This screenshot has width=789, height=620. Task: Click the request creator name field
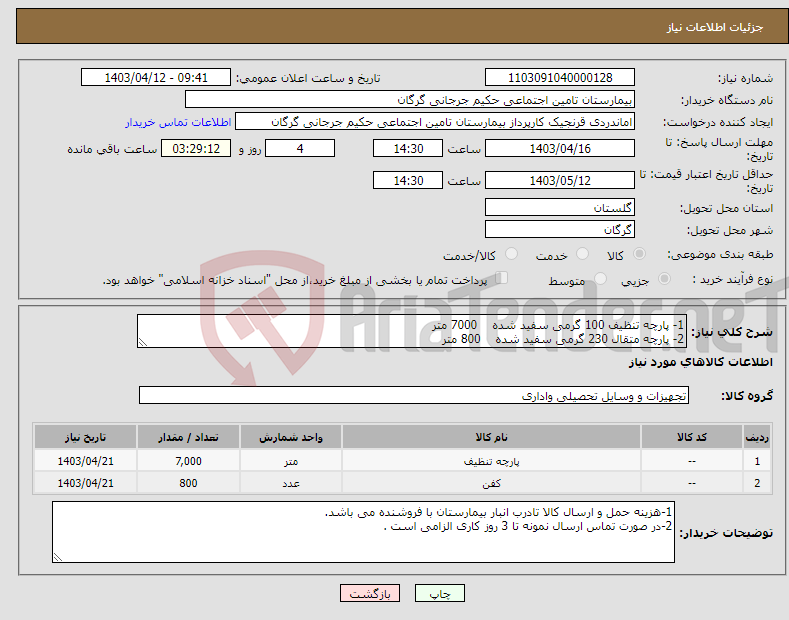pyautogui.click(x=435, y=122)
